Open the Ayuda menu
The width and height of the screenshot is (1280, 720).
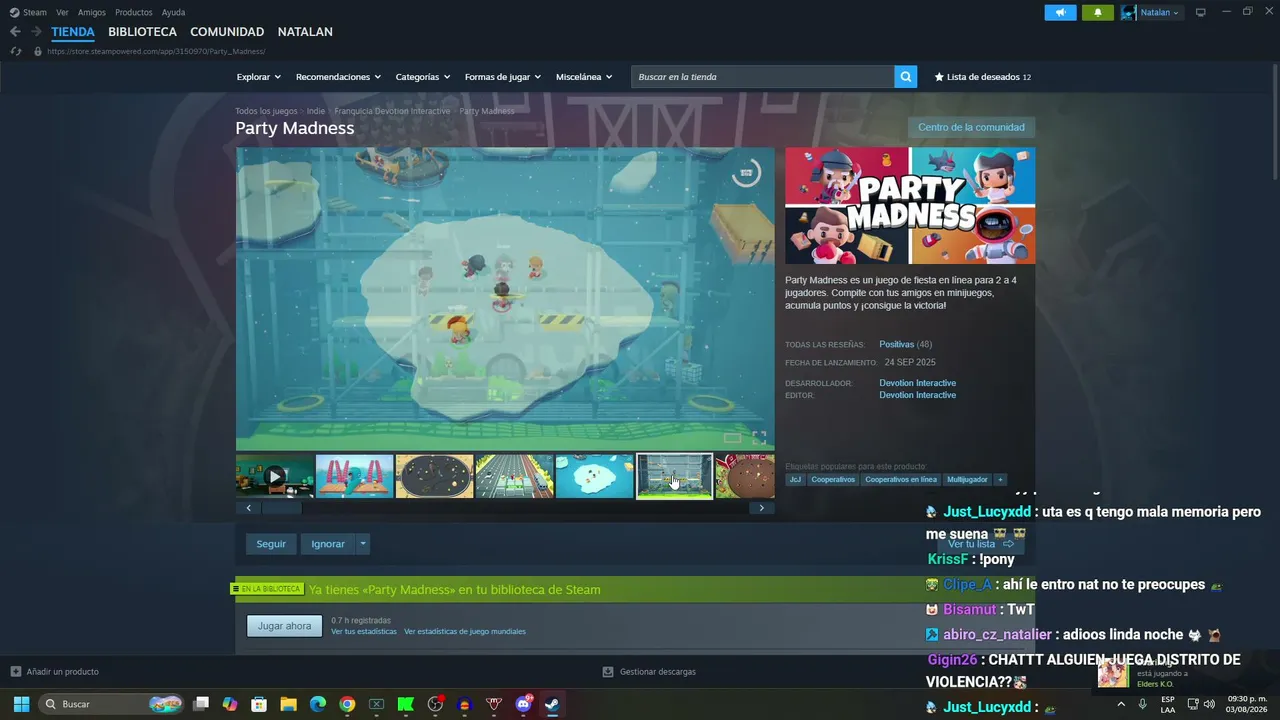pyautogui.click(x=173, y=12)
